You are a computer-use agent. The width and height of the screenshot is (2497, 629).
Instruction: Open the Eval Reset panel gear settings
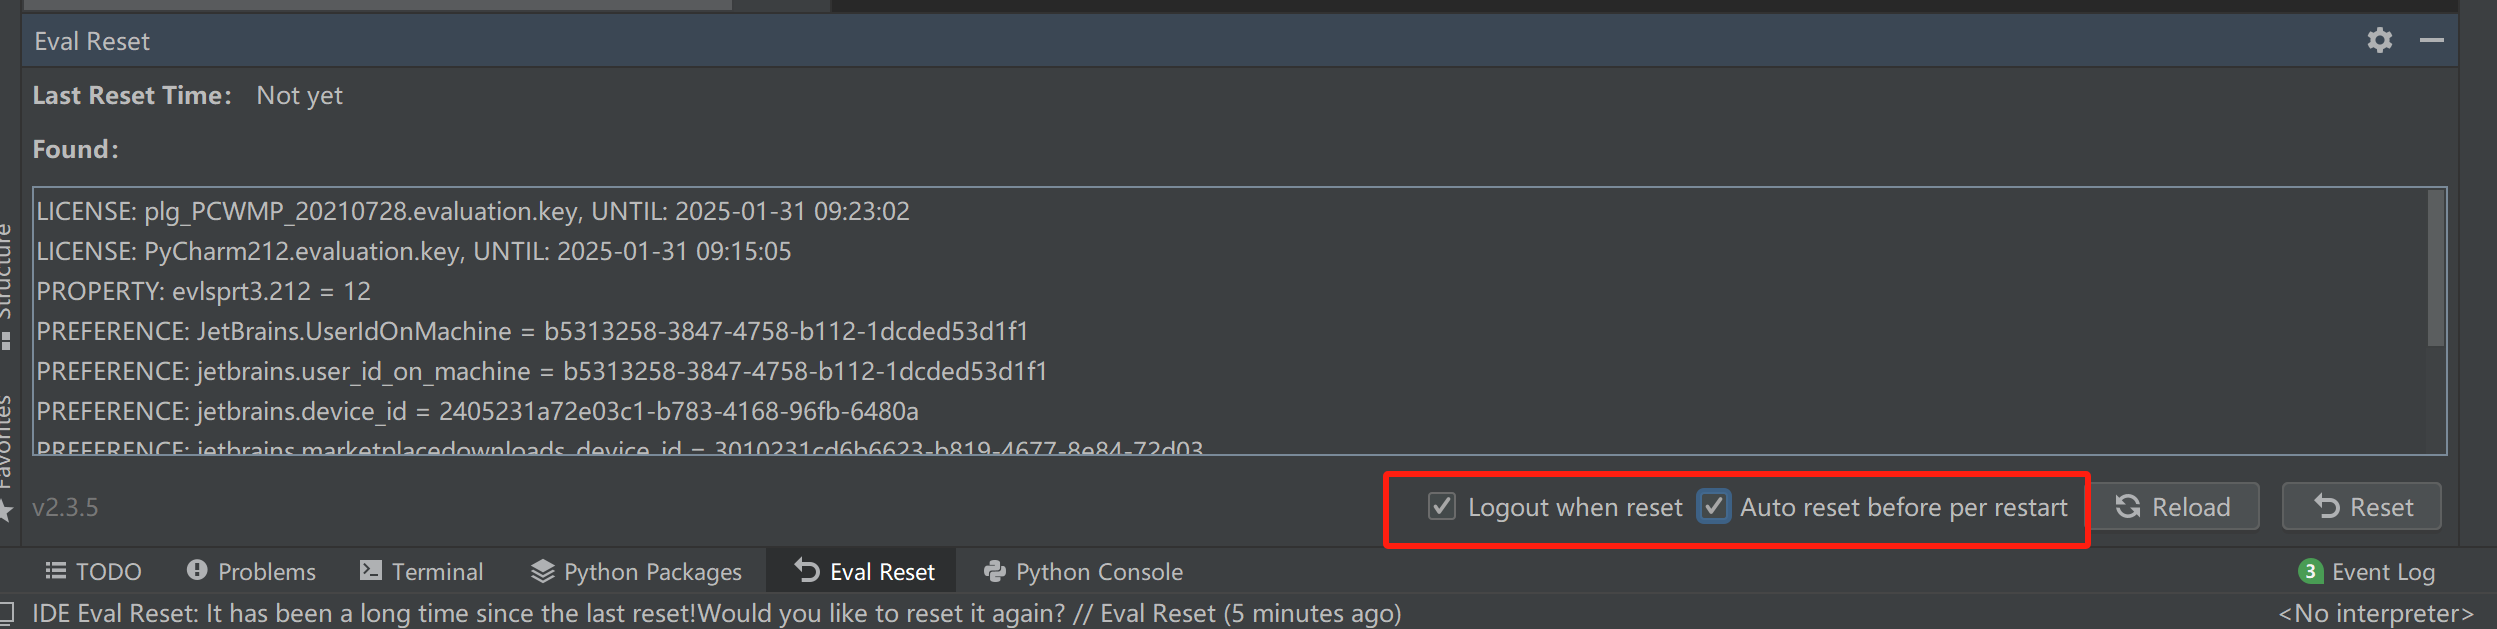click(2379, 40)
